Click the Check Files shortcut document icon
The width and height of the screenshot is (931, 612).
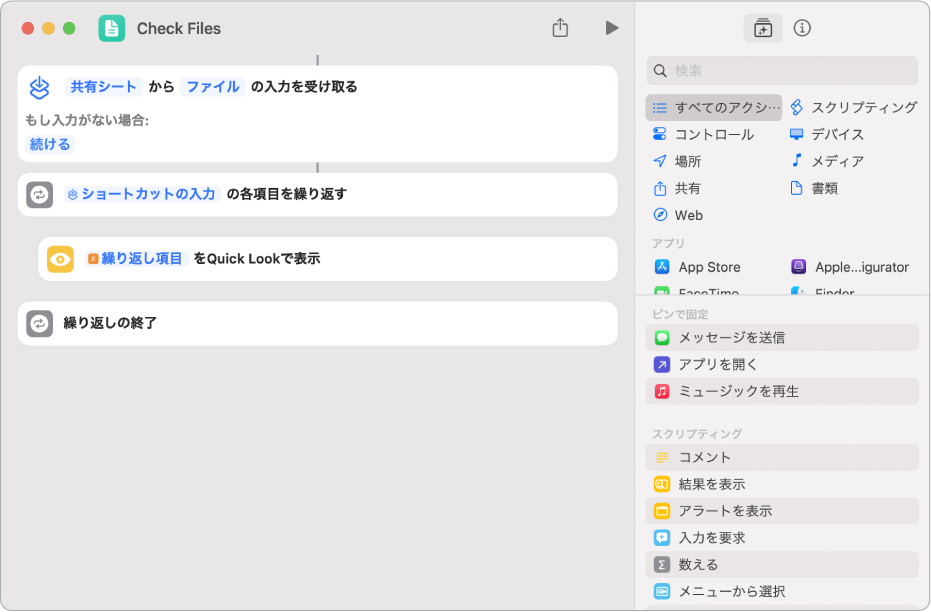click(x=112, y=28)
